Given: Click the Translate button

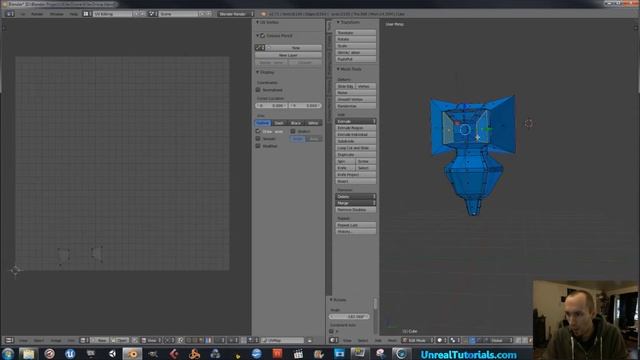Looking at the screenshot, I should click(x=356, y=33).
